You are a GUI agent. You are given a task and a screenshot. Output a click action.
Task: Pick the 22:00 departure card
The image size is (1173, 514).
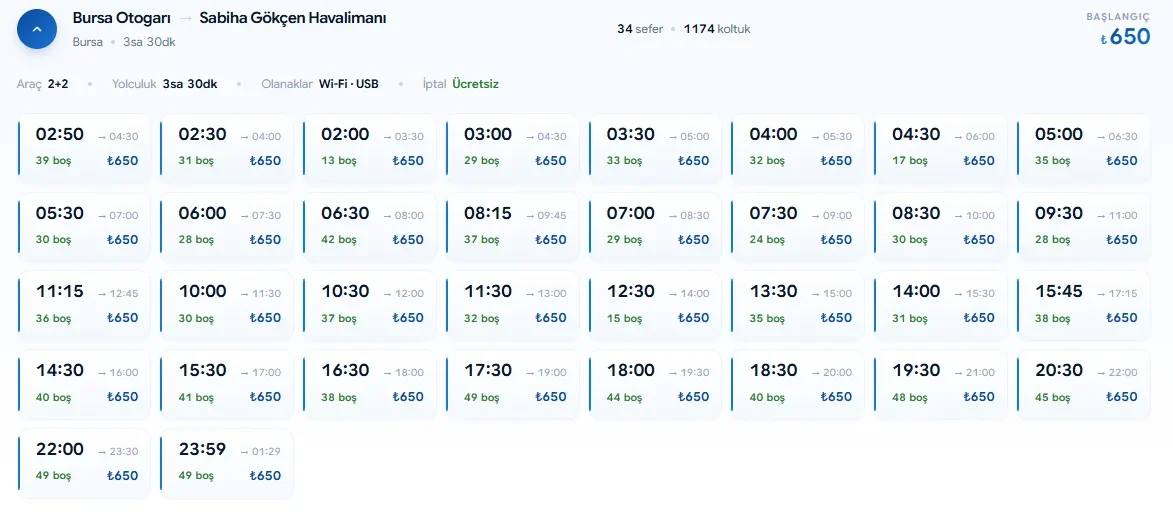point(84,464)
